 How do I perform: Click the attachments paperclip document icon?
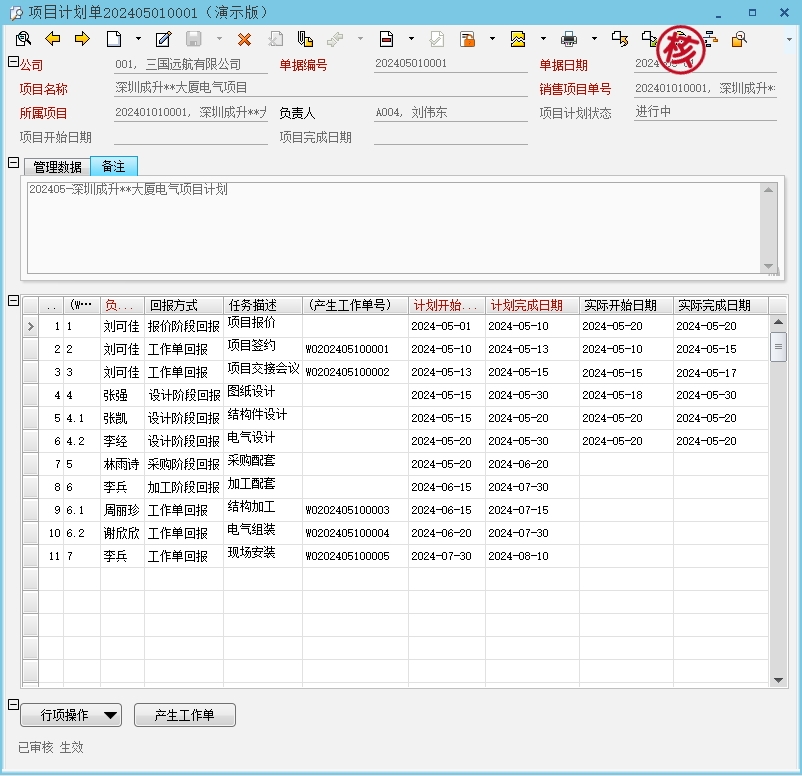[305, 39]
